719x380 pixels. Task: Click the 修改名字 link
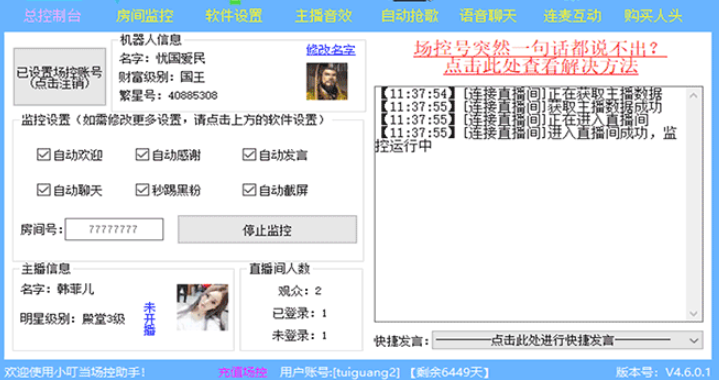(x=331, y=50)
